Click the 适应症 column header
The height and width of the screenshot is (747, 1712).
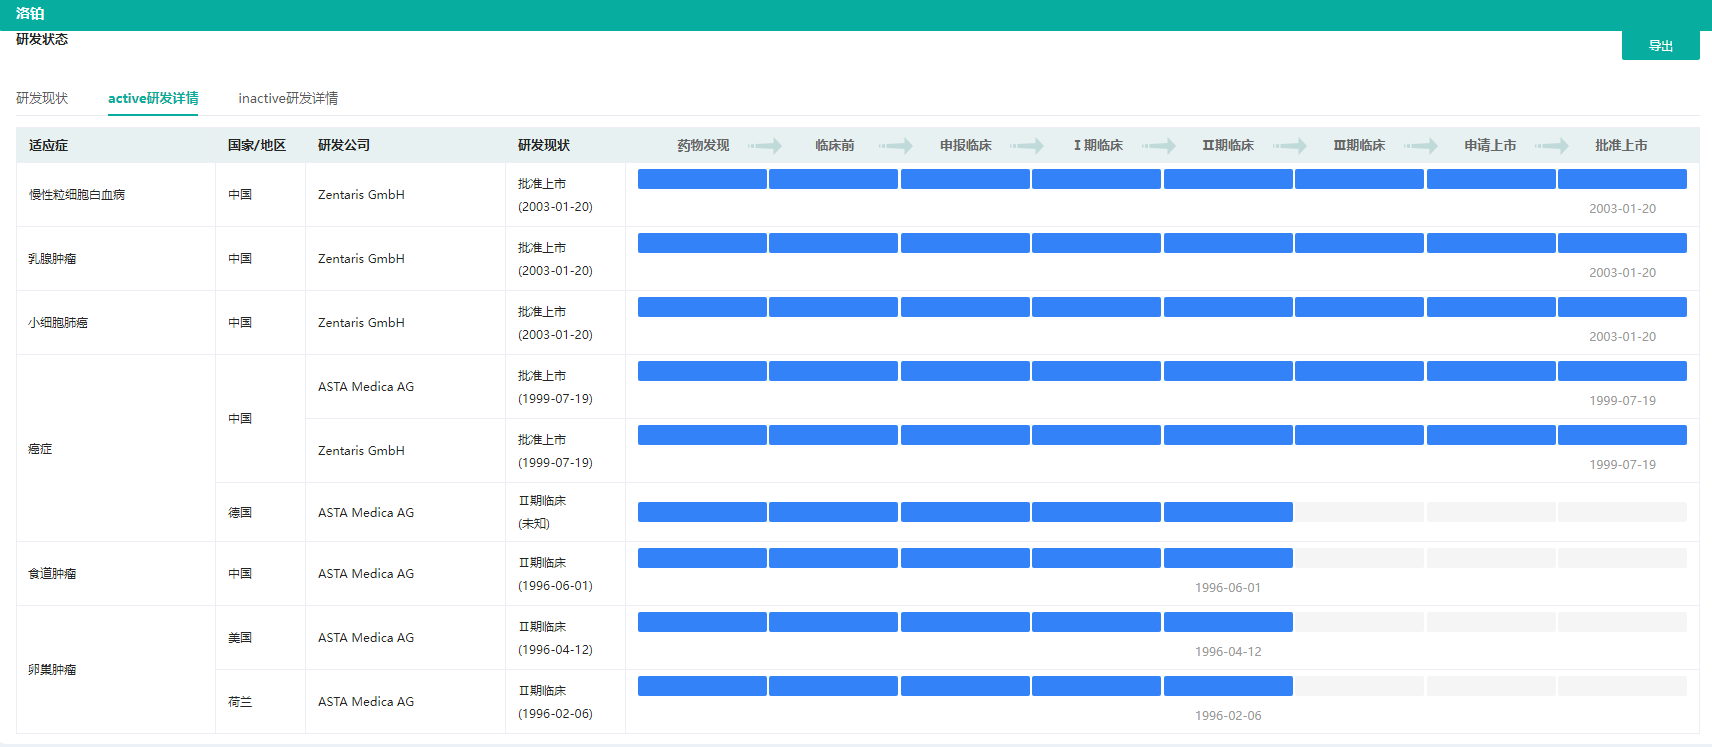[48, 146]
